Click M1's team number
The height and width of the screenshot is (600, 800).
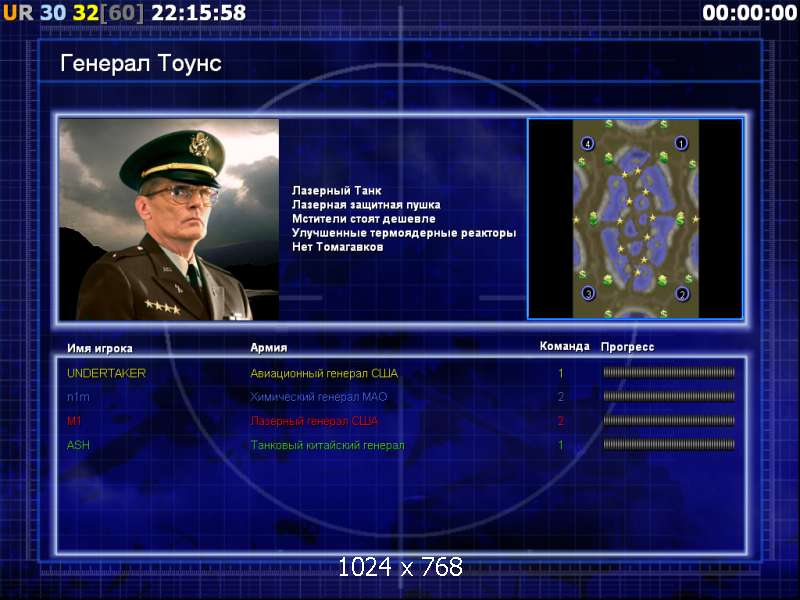click(561, 421)
